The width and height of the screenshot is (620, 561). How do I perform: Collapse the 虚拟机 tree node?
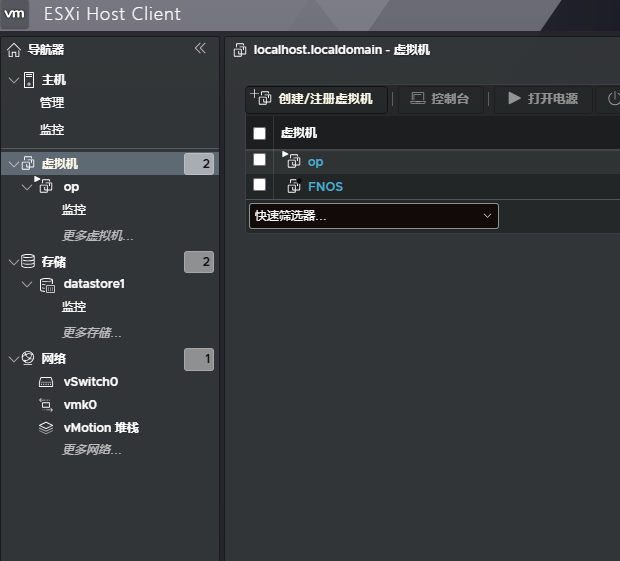(x=14, y=164)
